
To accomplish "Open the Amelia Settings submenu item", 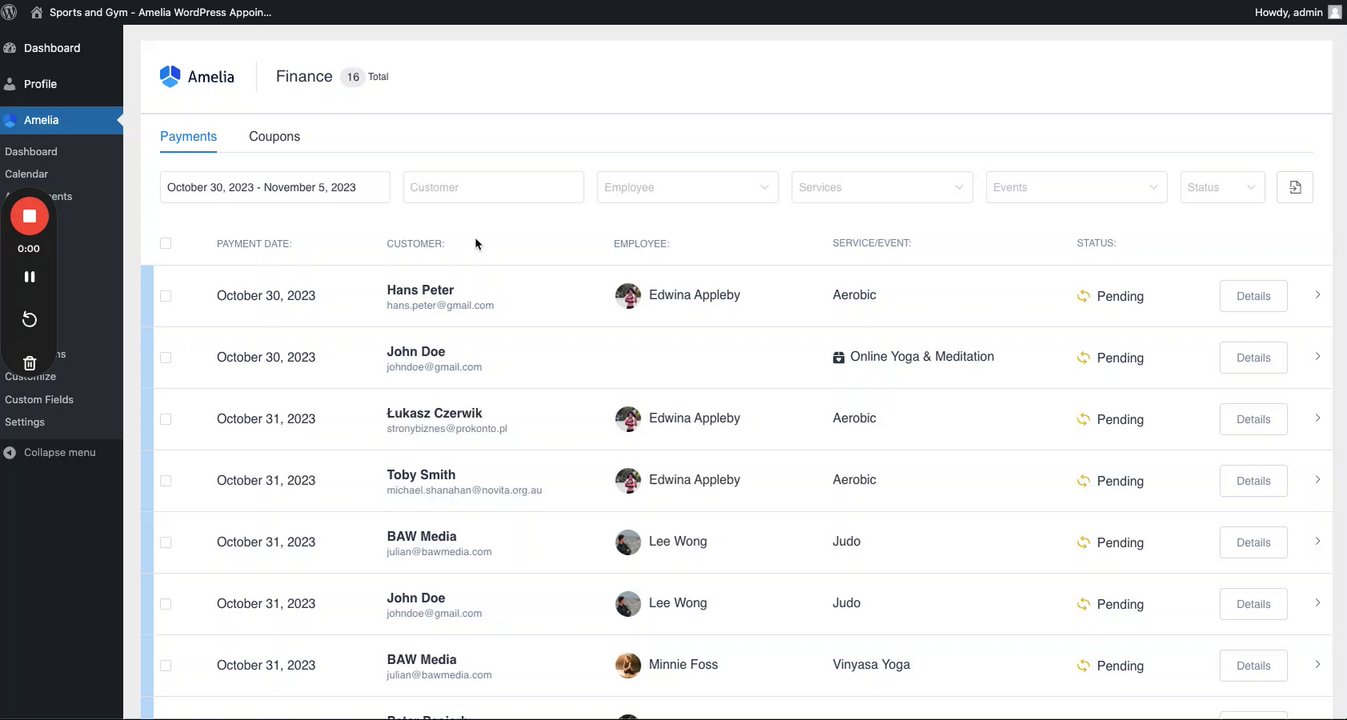I will 25,422.
